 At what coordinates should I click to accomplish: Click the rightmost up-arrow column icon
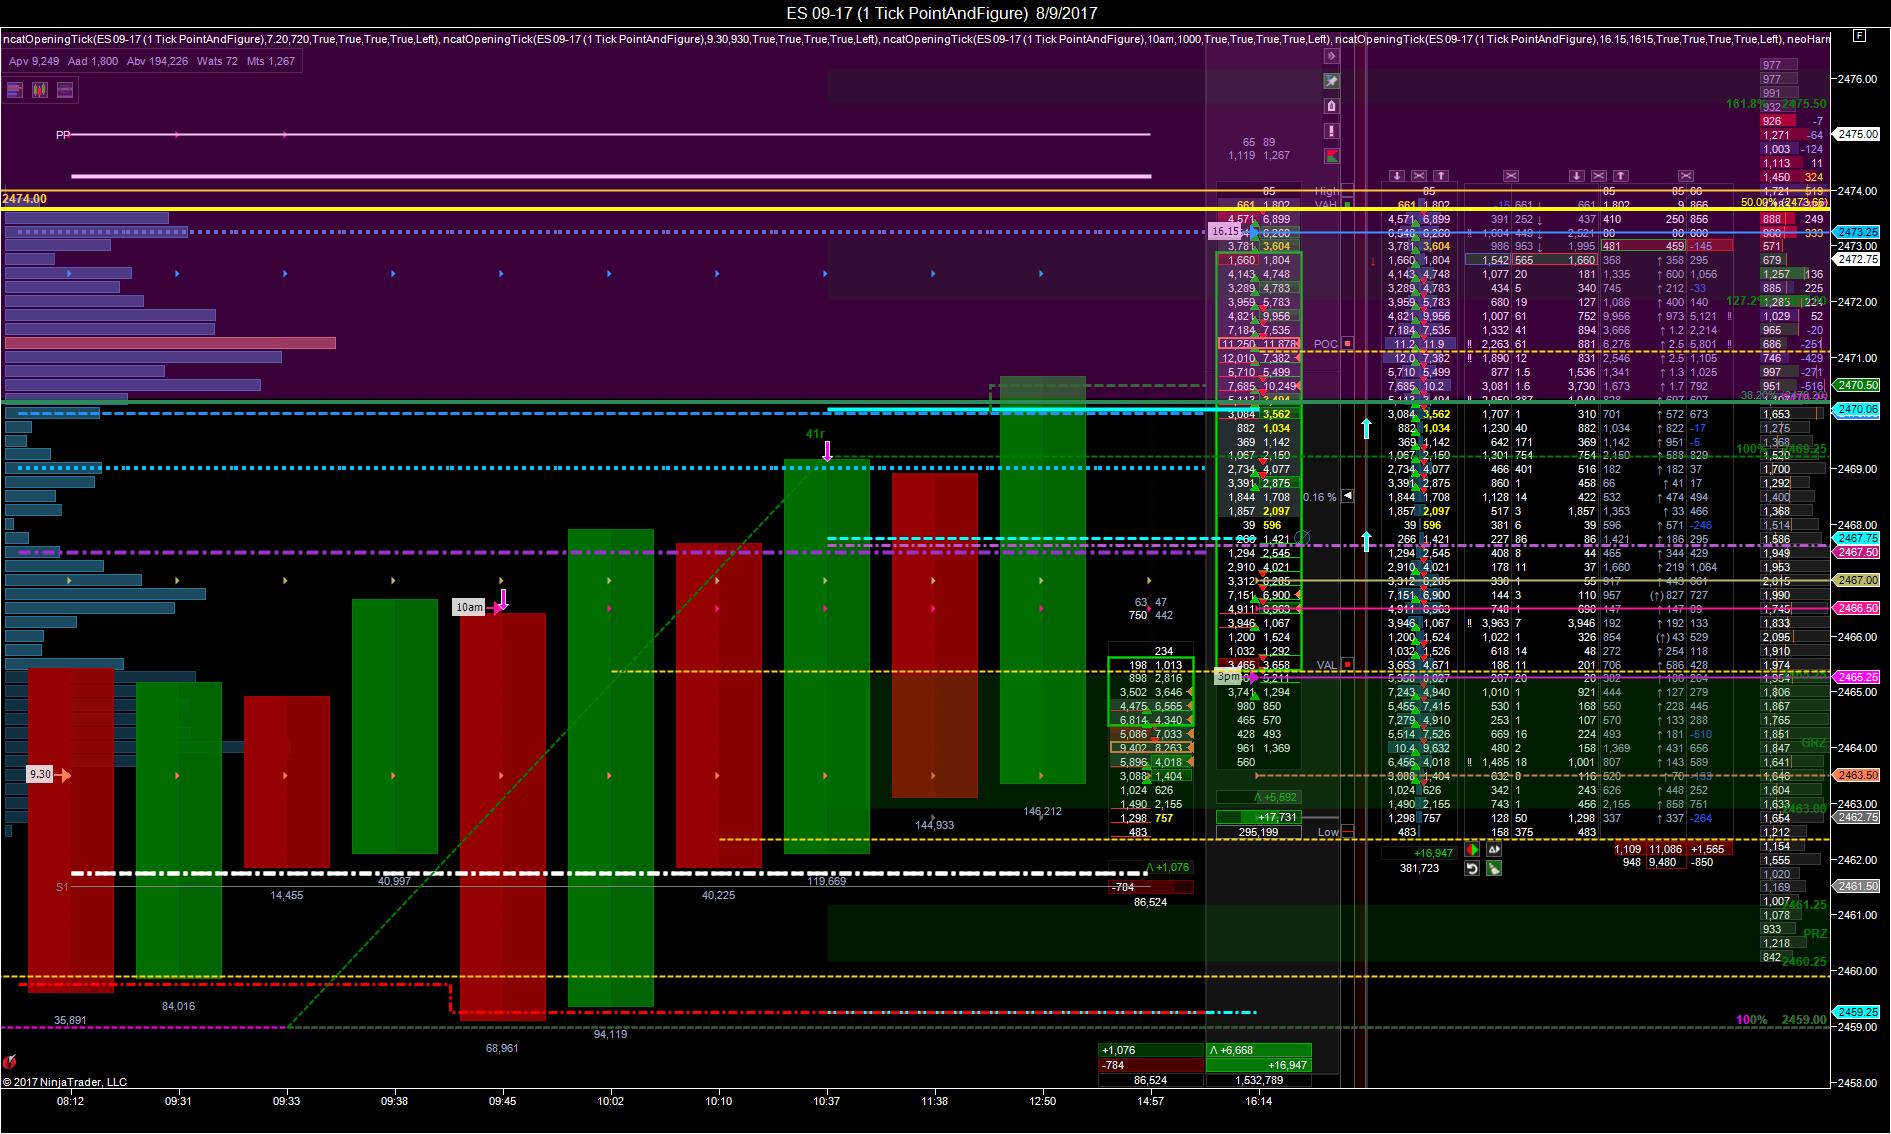[1620, 176]
